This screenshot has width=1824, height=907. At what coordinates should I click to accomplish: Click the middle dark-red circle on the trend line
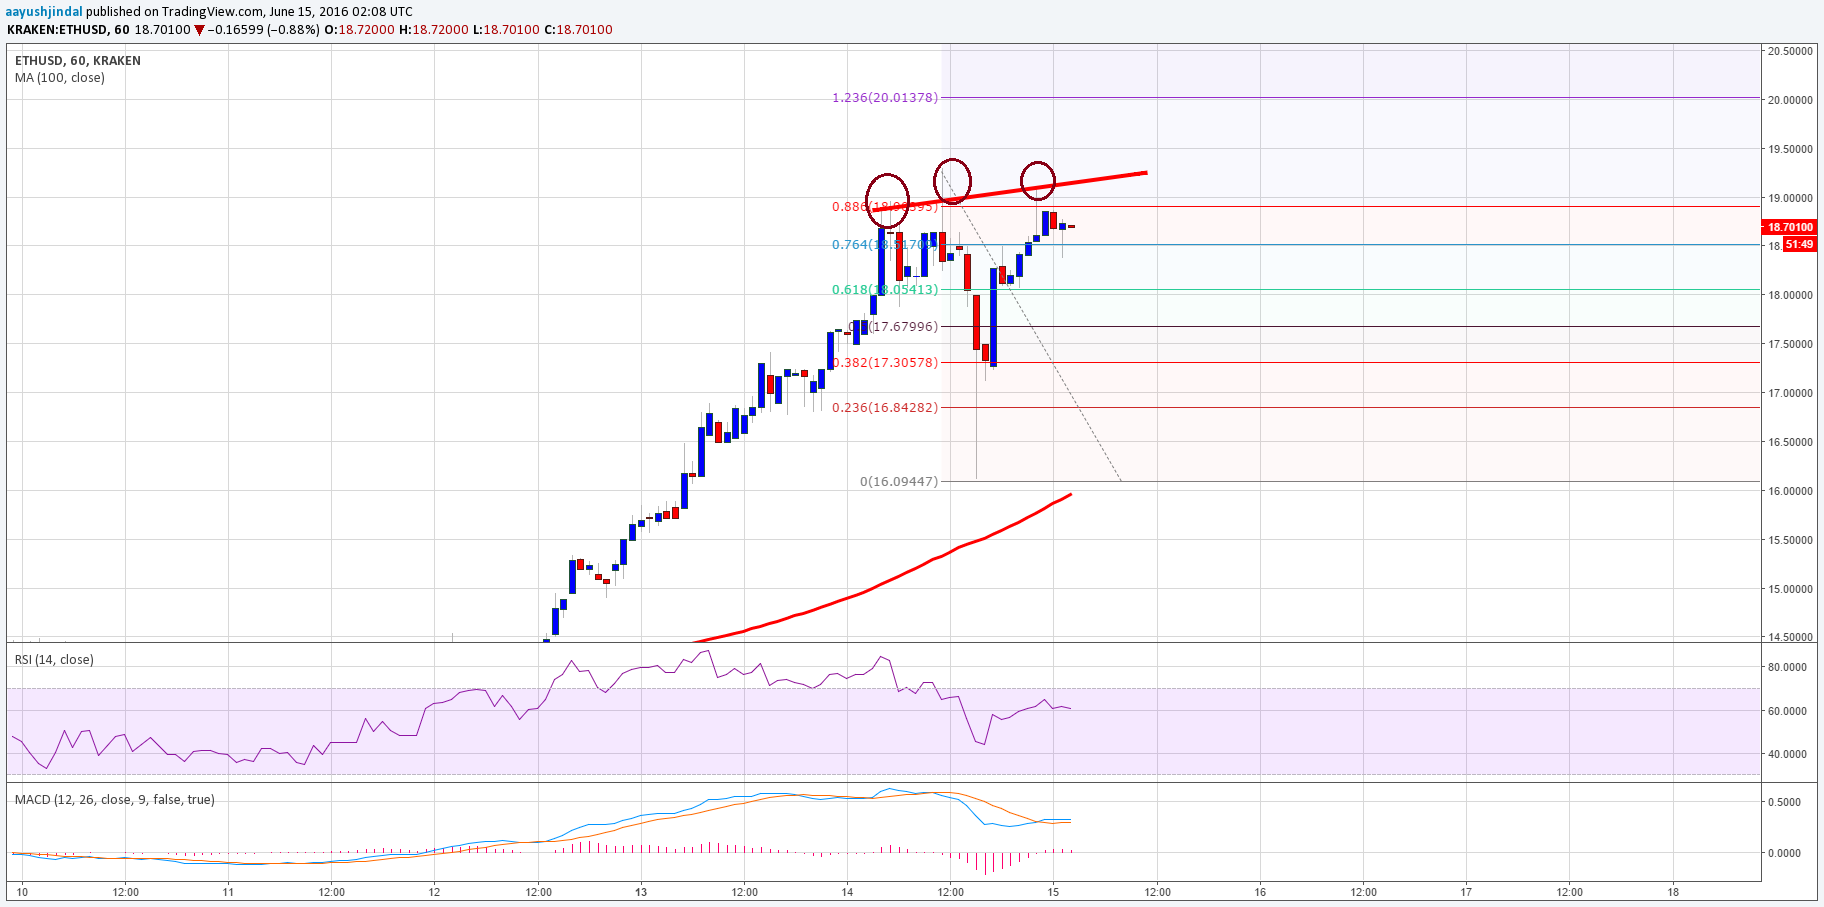pos(953,181)
